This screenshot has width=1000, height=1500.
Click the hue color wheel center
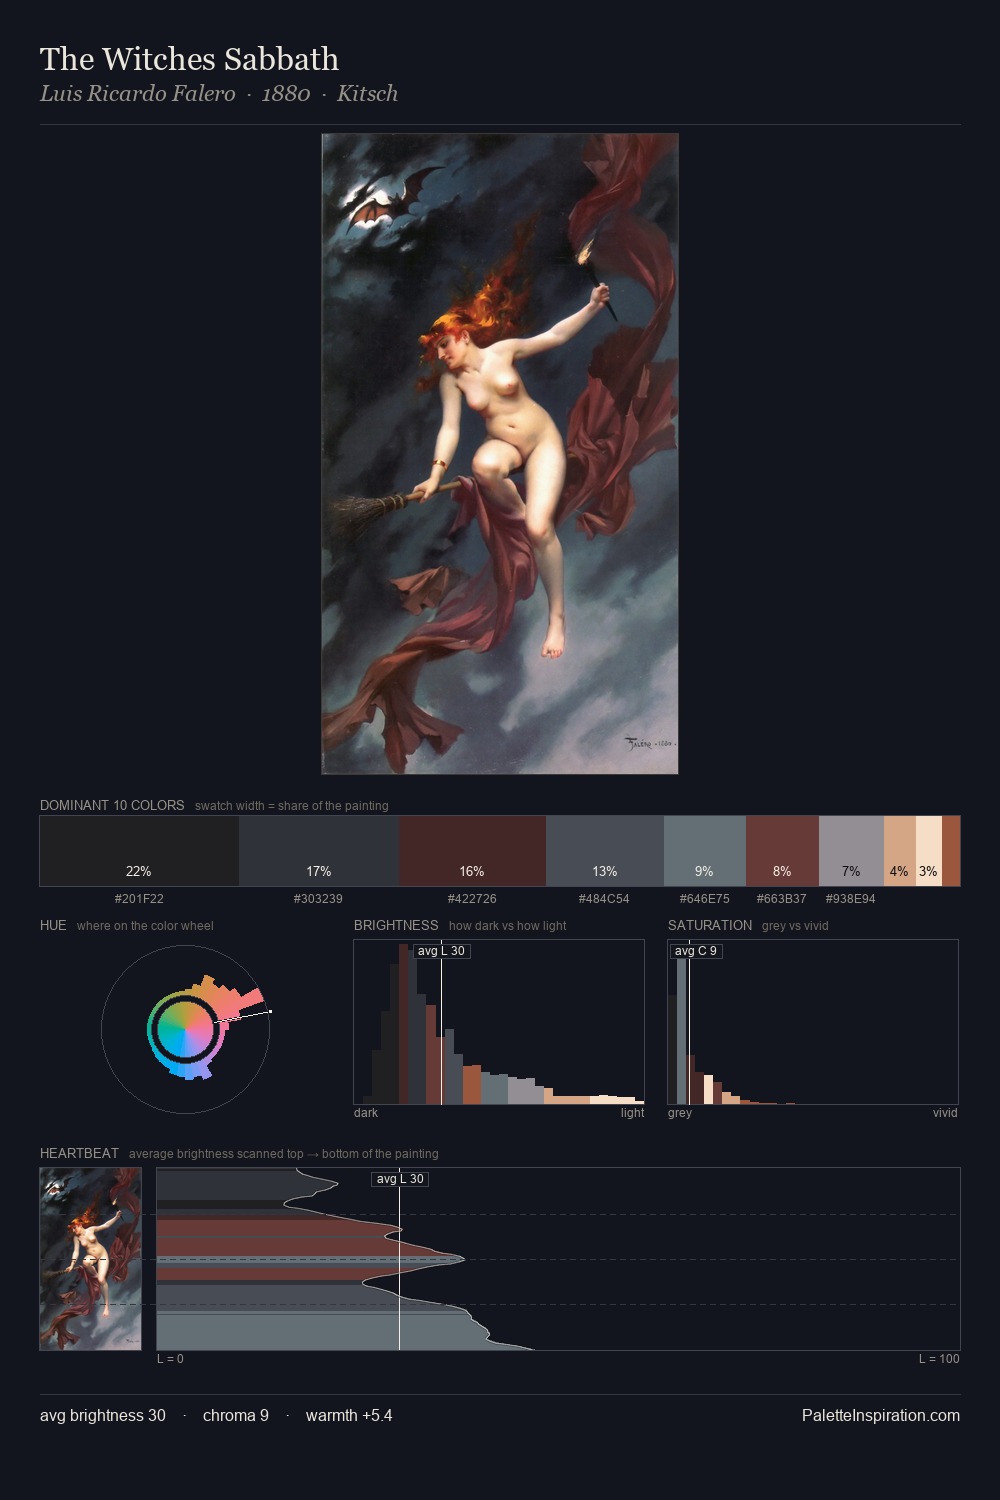point(185,1029)
